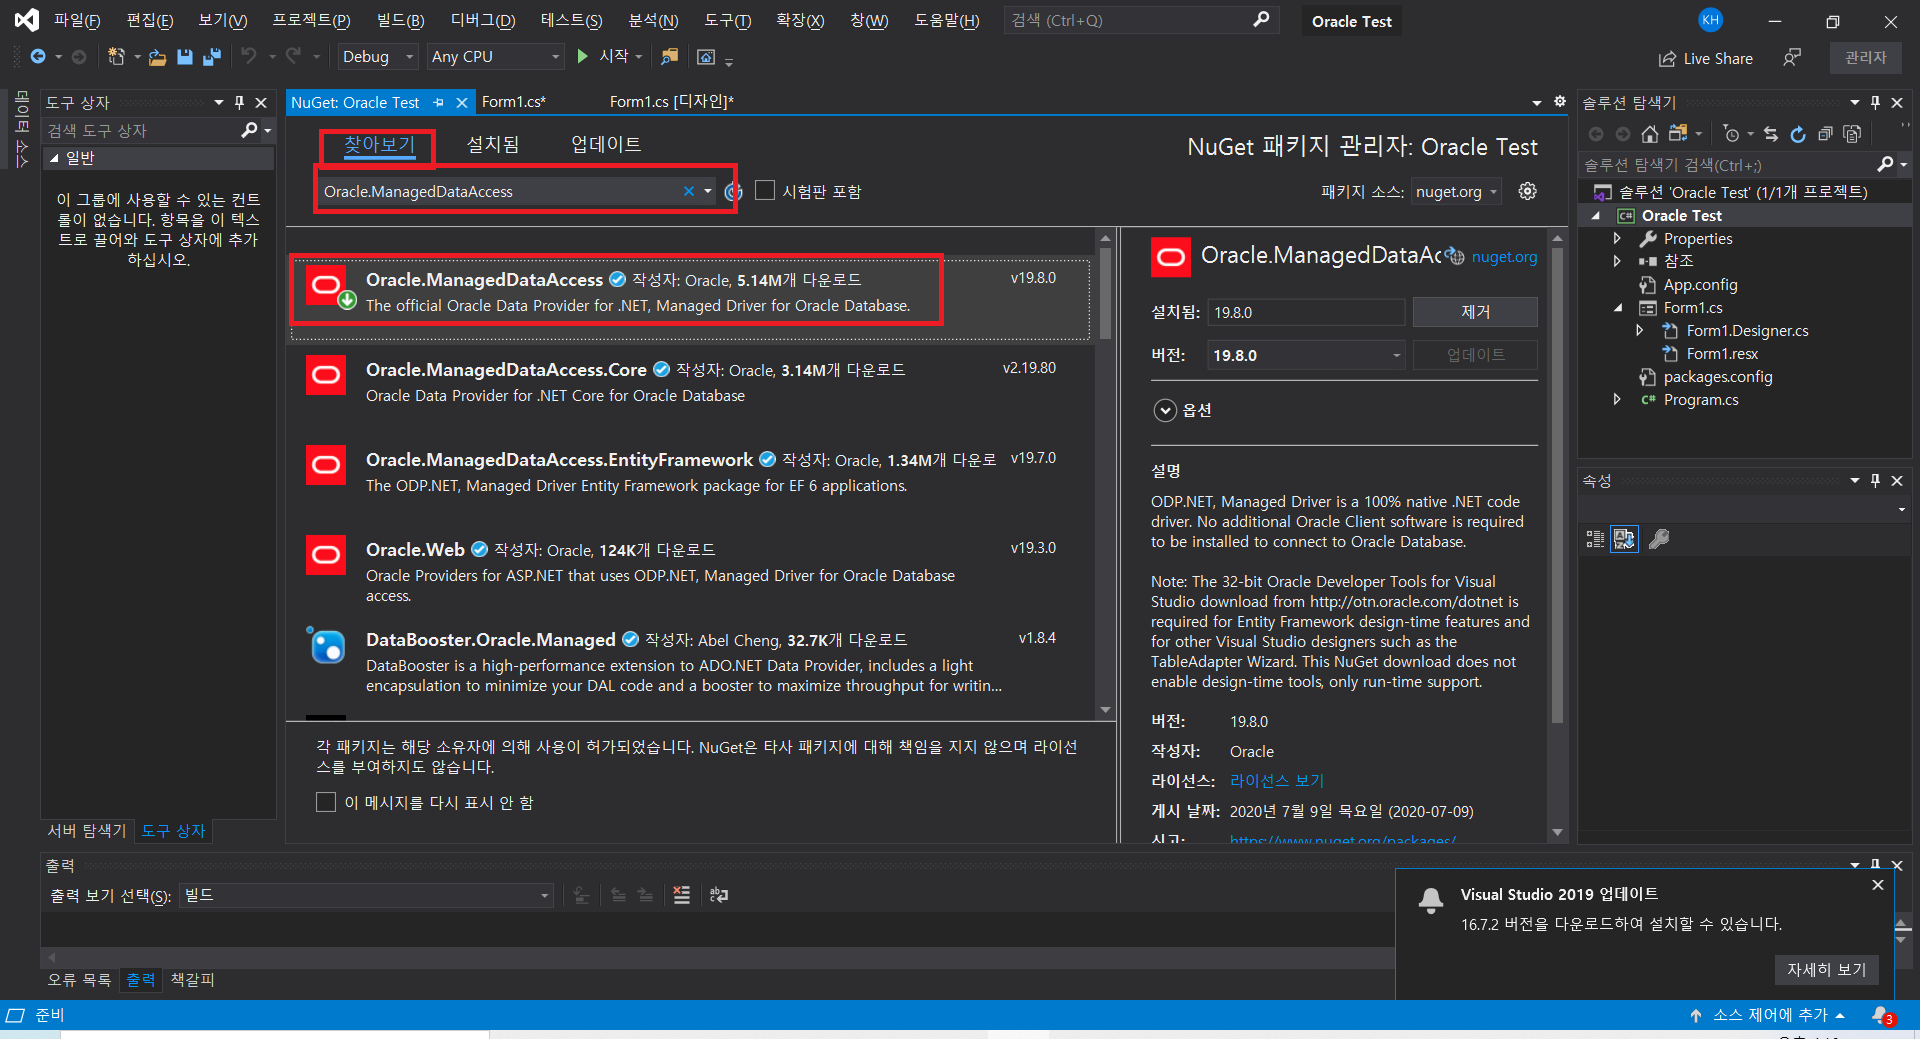Click Solution Explorer home icon
The width and height of the screenshot is (1920, 1039).
[1650, 134]
